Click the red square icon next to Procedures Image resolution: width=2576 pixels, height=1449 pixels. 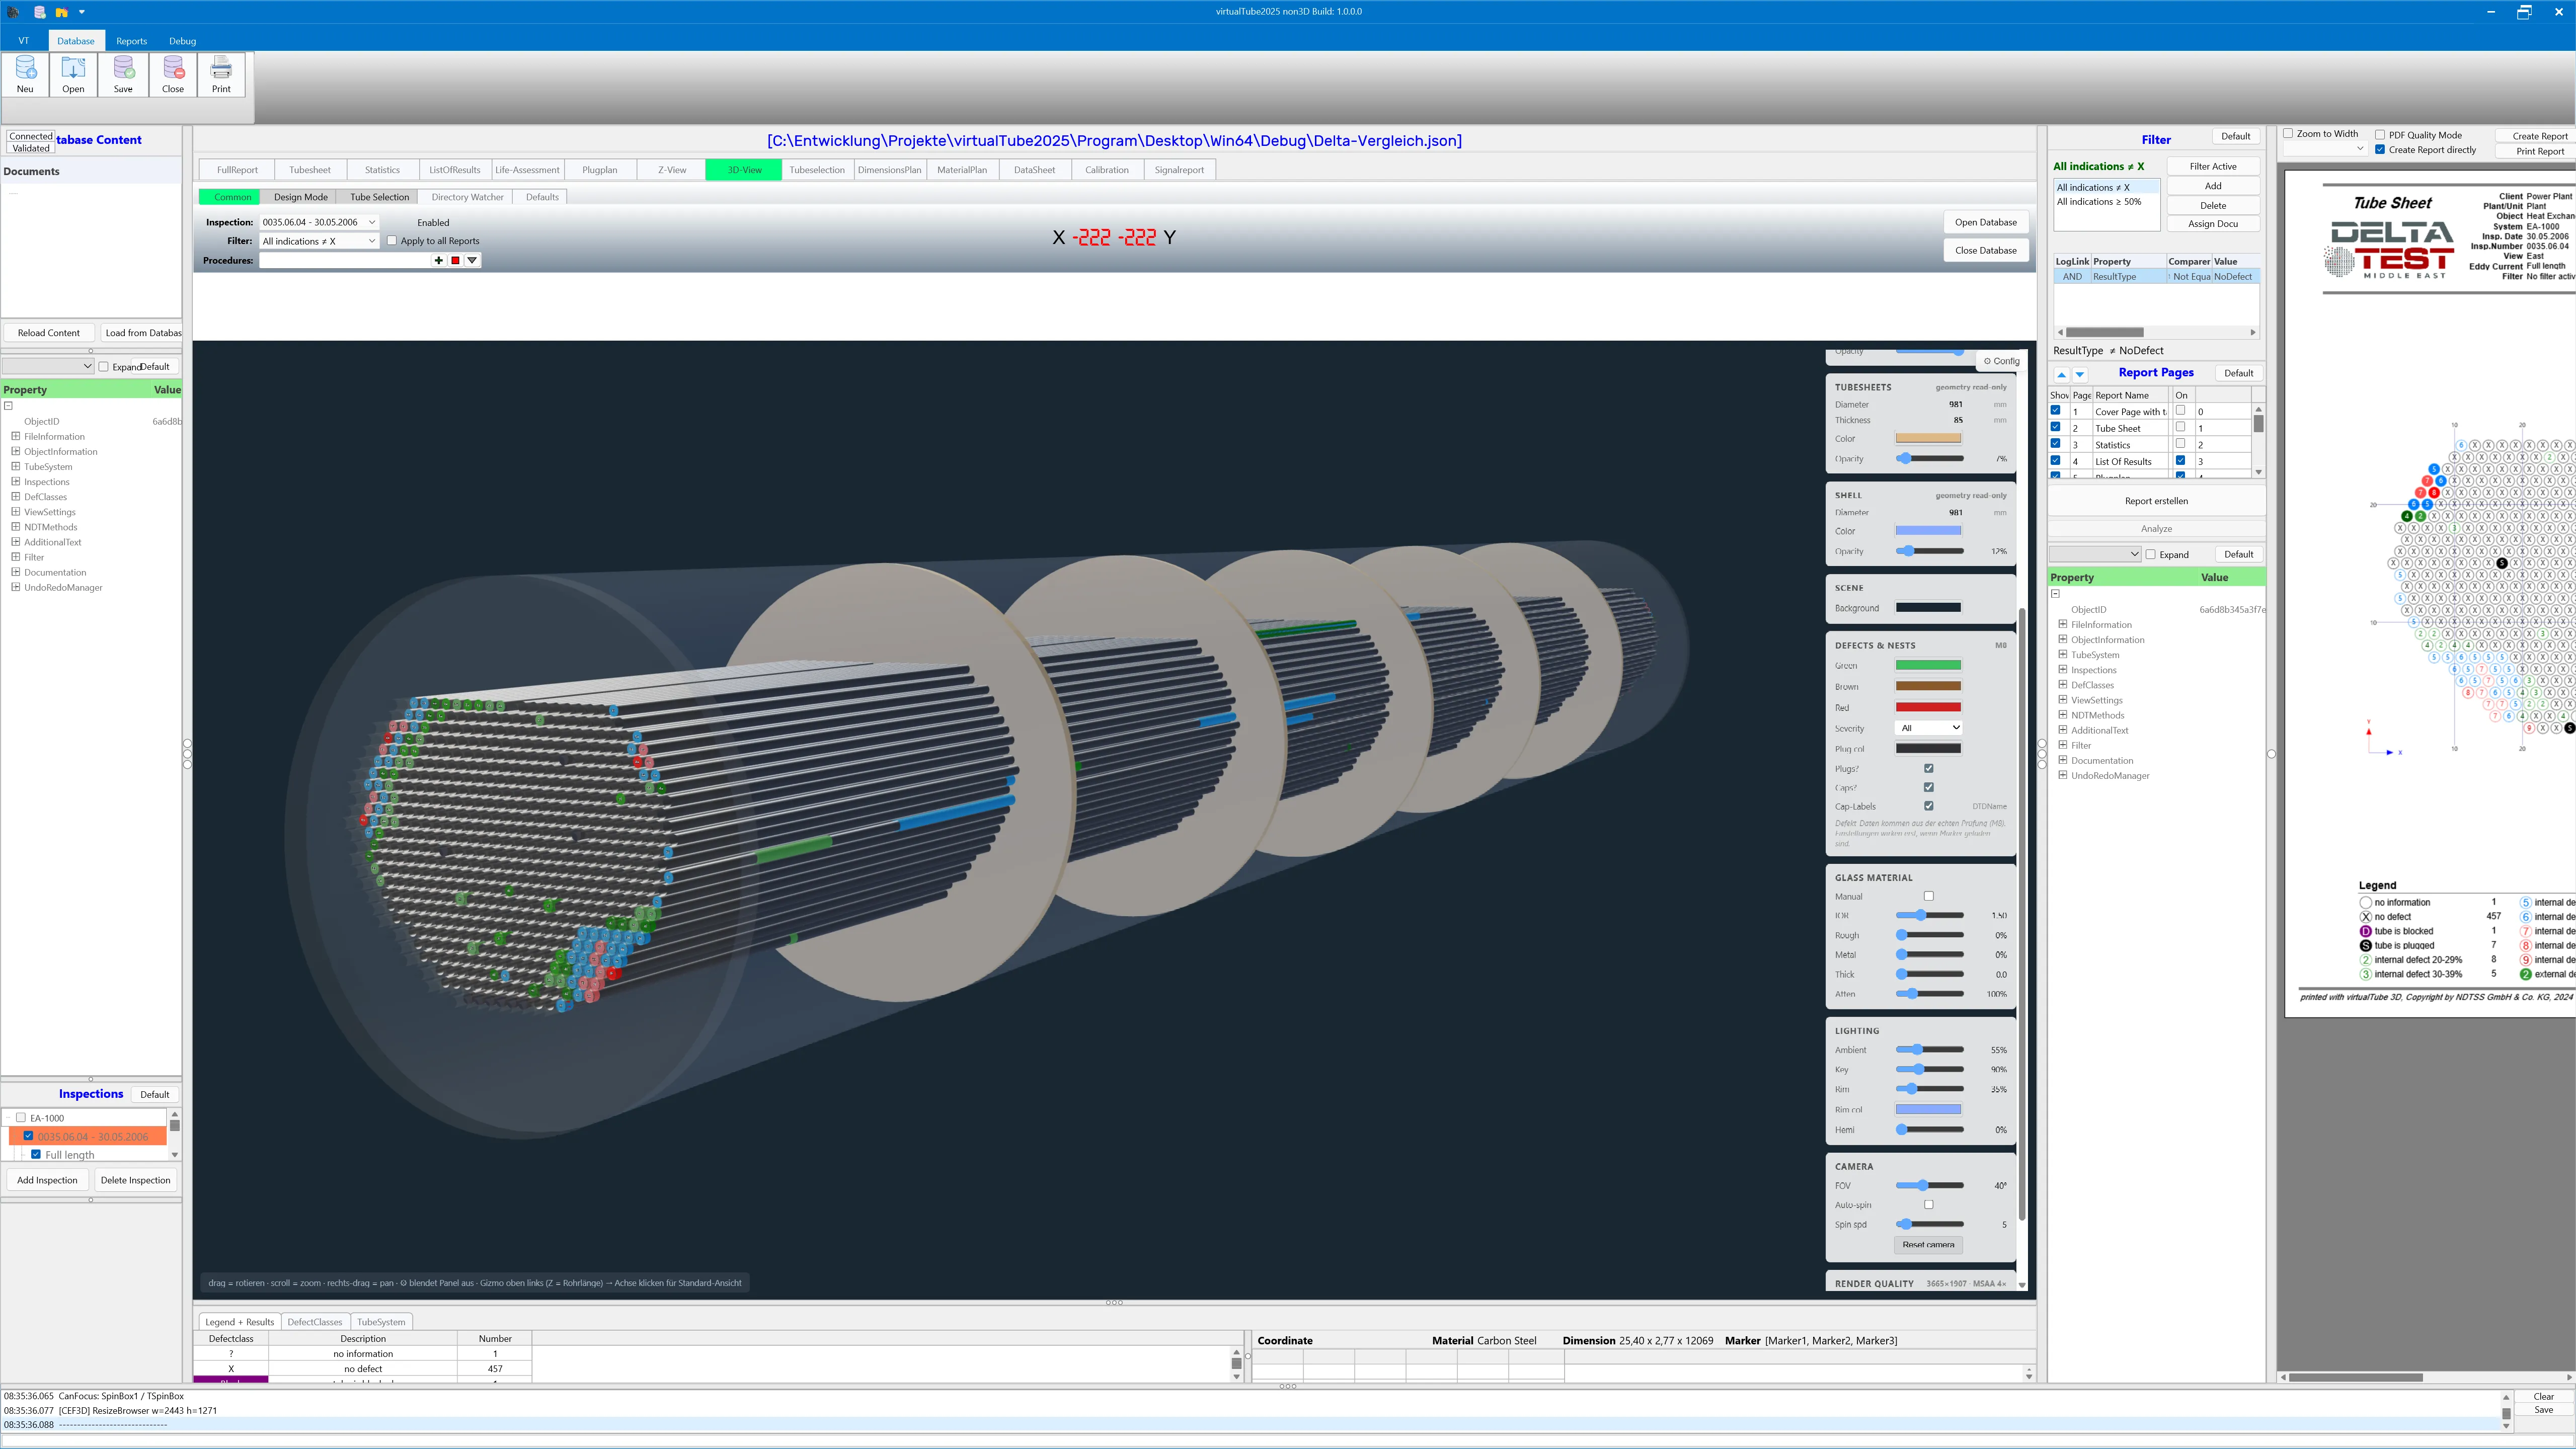(x=455, y=260)
